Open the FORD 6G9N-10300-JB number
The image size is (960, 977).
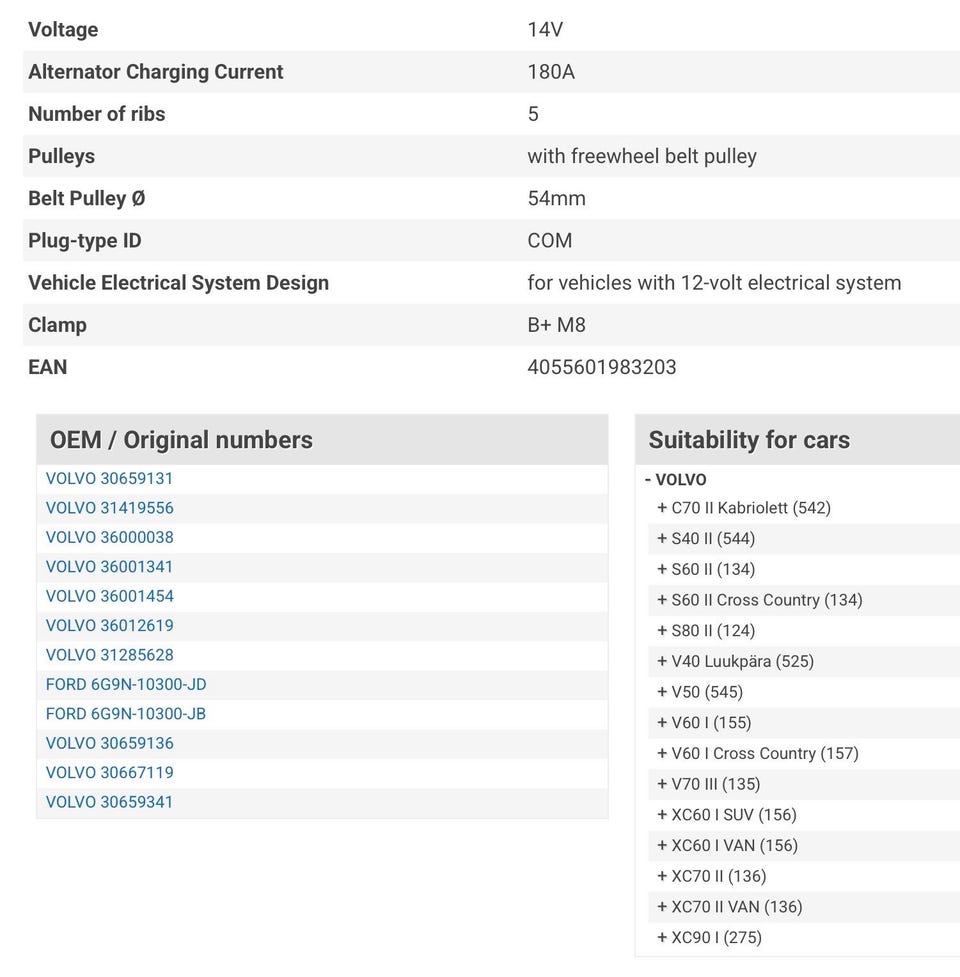click(126, 714)
